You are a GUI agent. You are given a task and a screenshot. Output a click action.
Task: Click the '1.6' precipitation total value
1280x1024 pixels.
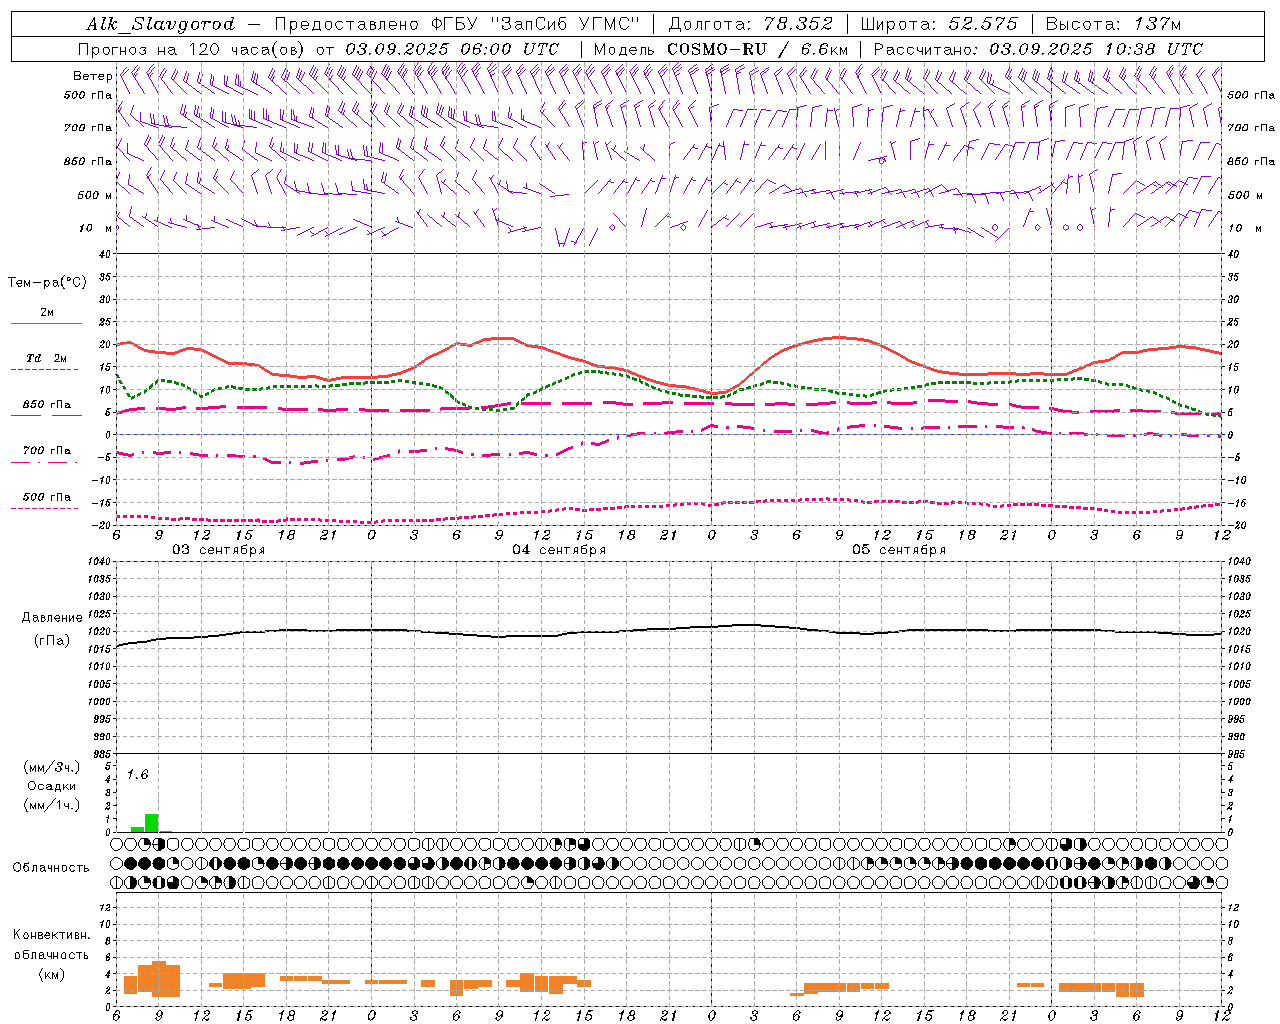coord(137,775)
